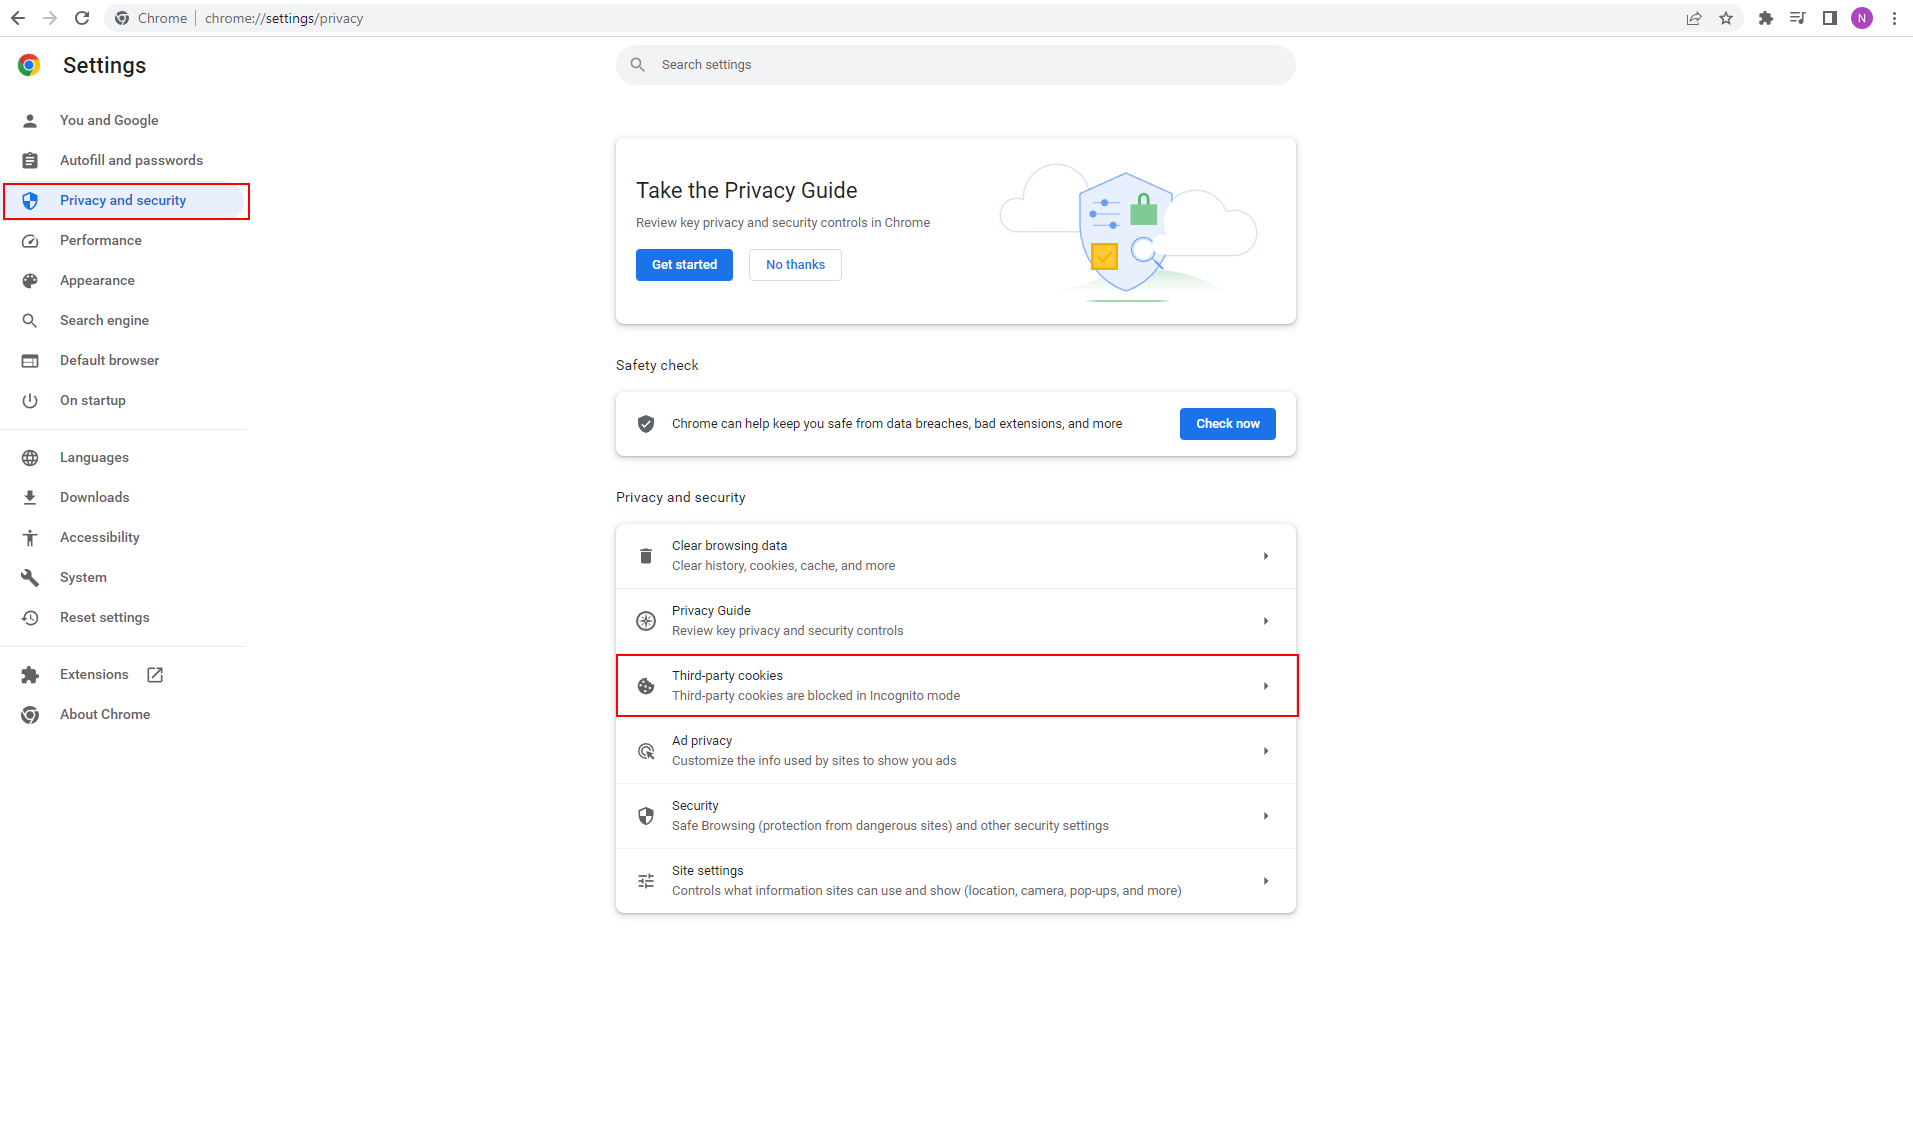Open the Appearance settings section

pyautogui.click(x=97, y=280)
